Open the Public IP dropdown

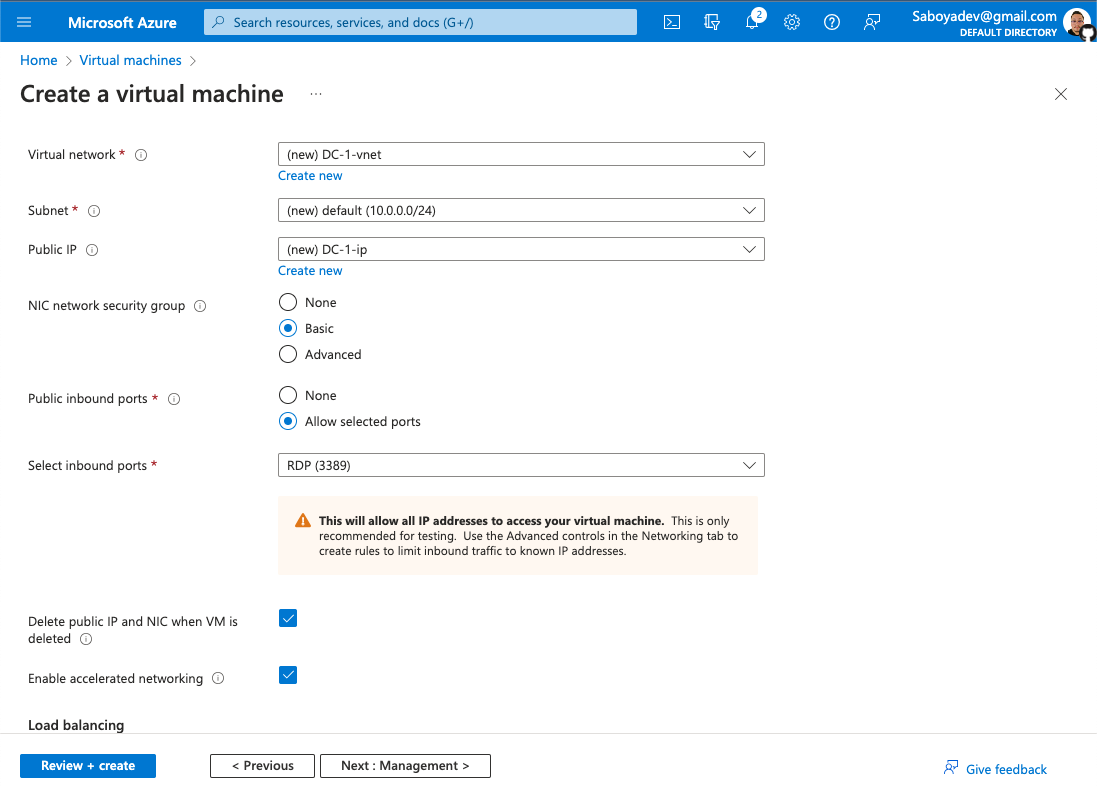[x=521, y=249]
